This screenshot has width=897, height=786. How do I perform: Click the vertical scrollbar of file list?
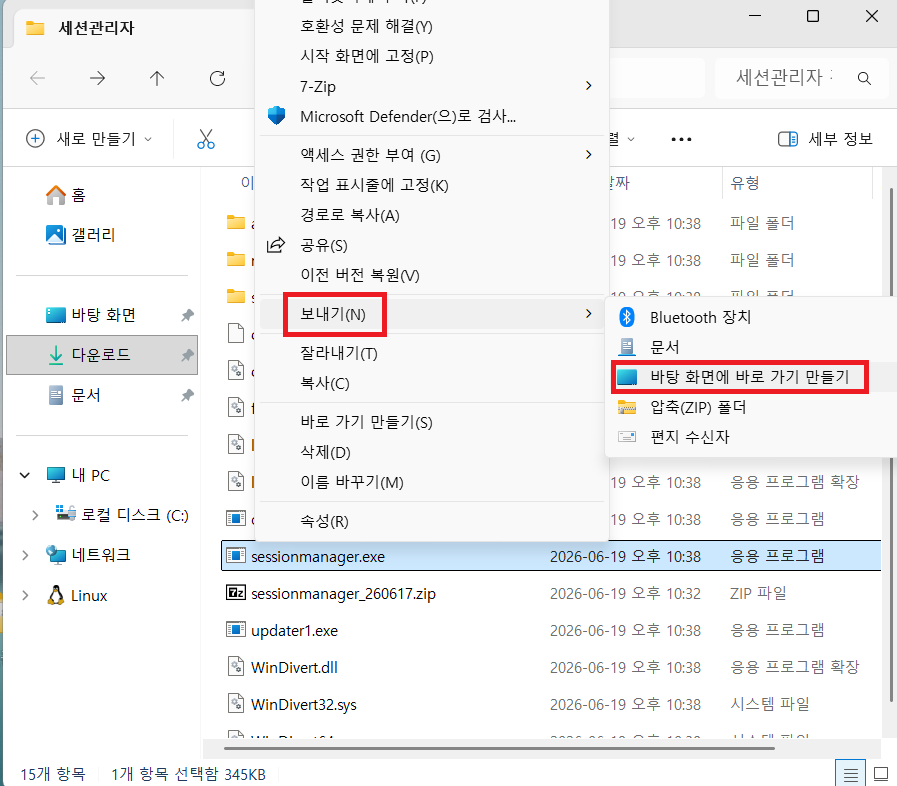tap(890, 444)
